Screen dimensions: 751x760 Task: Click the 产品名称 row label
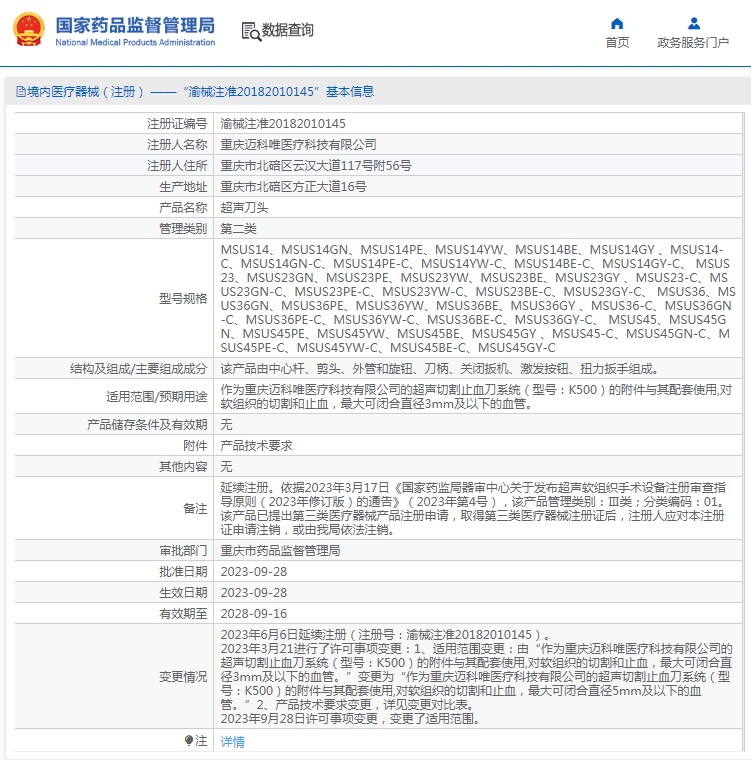[183, 207]
